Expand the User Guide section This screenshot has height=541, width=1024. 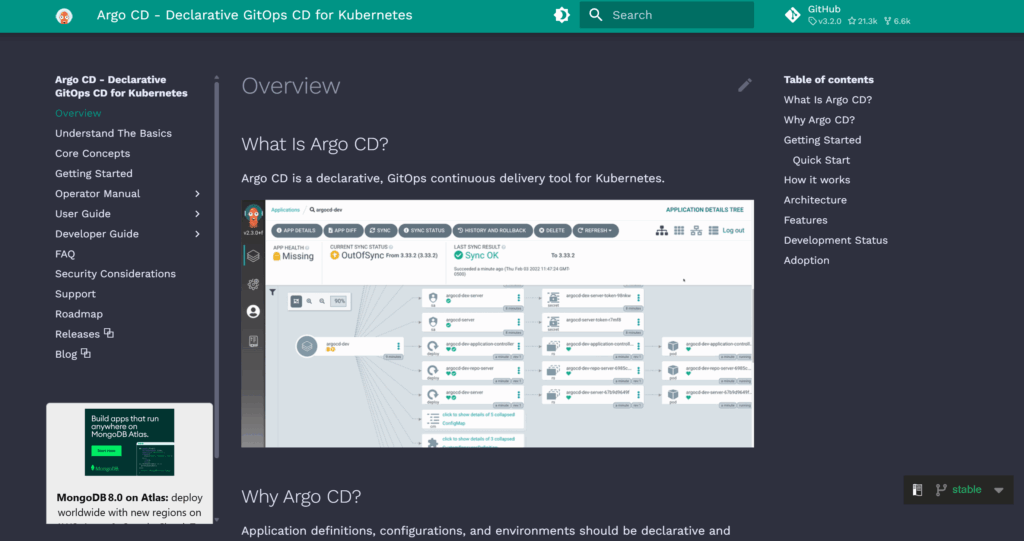(197, 214)
